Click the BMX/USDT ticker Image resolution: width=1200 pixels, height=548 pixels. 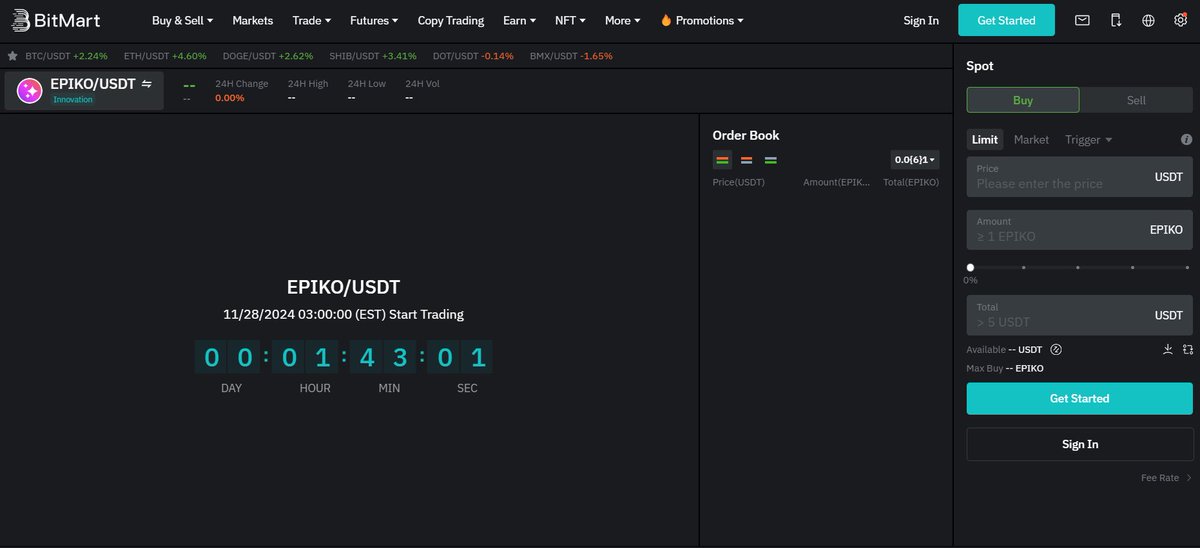(571, 56)
